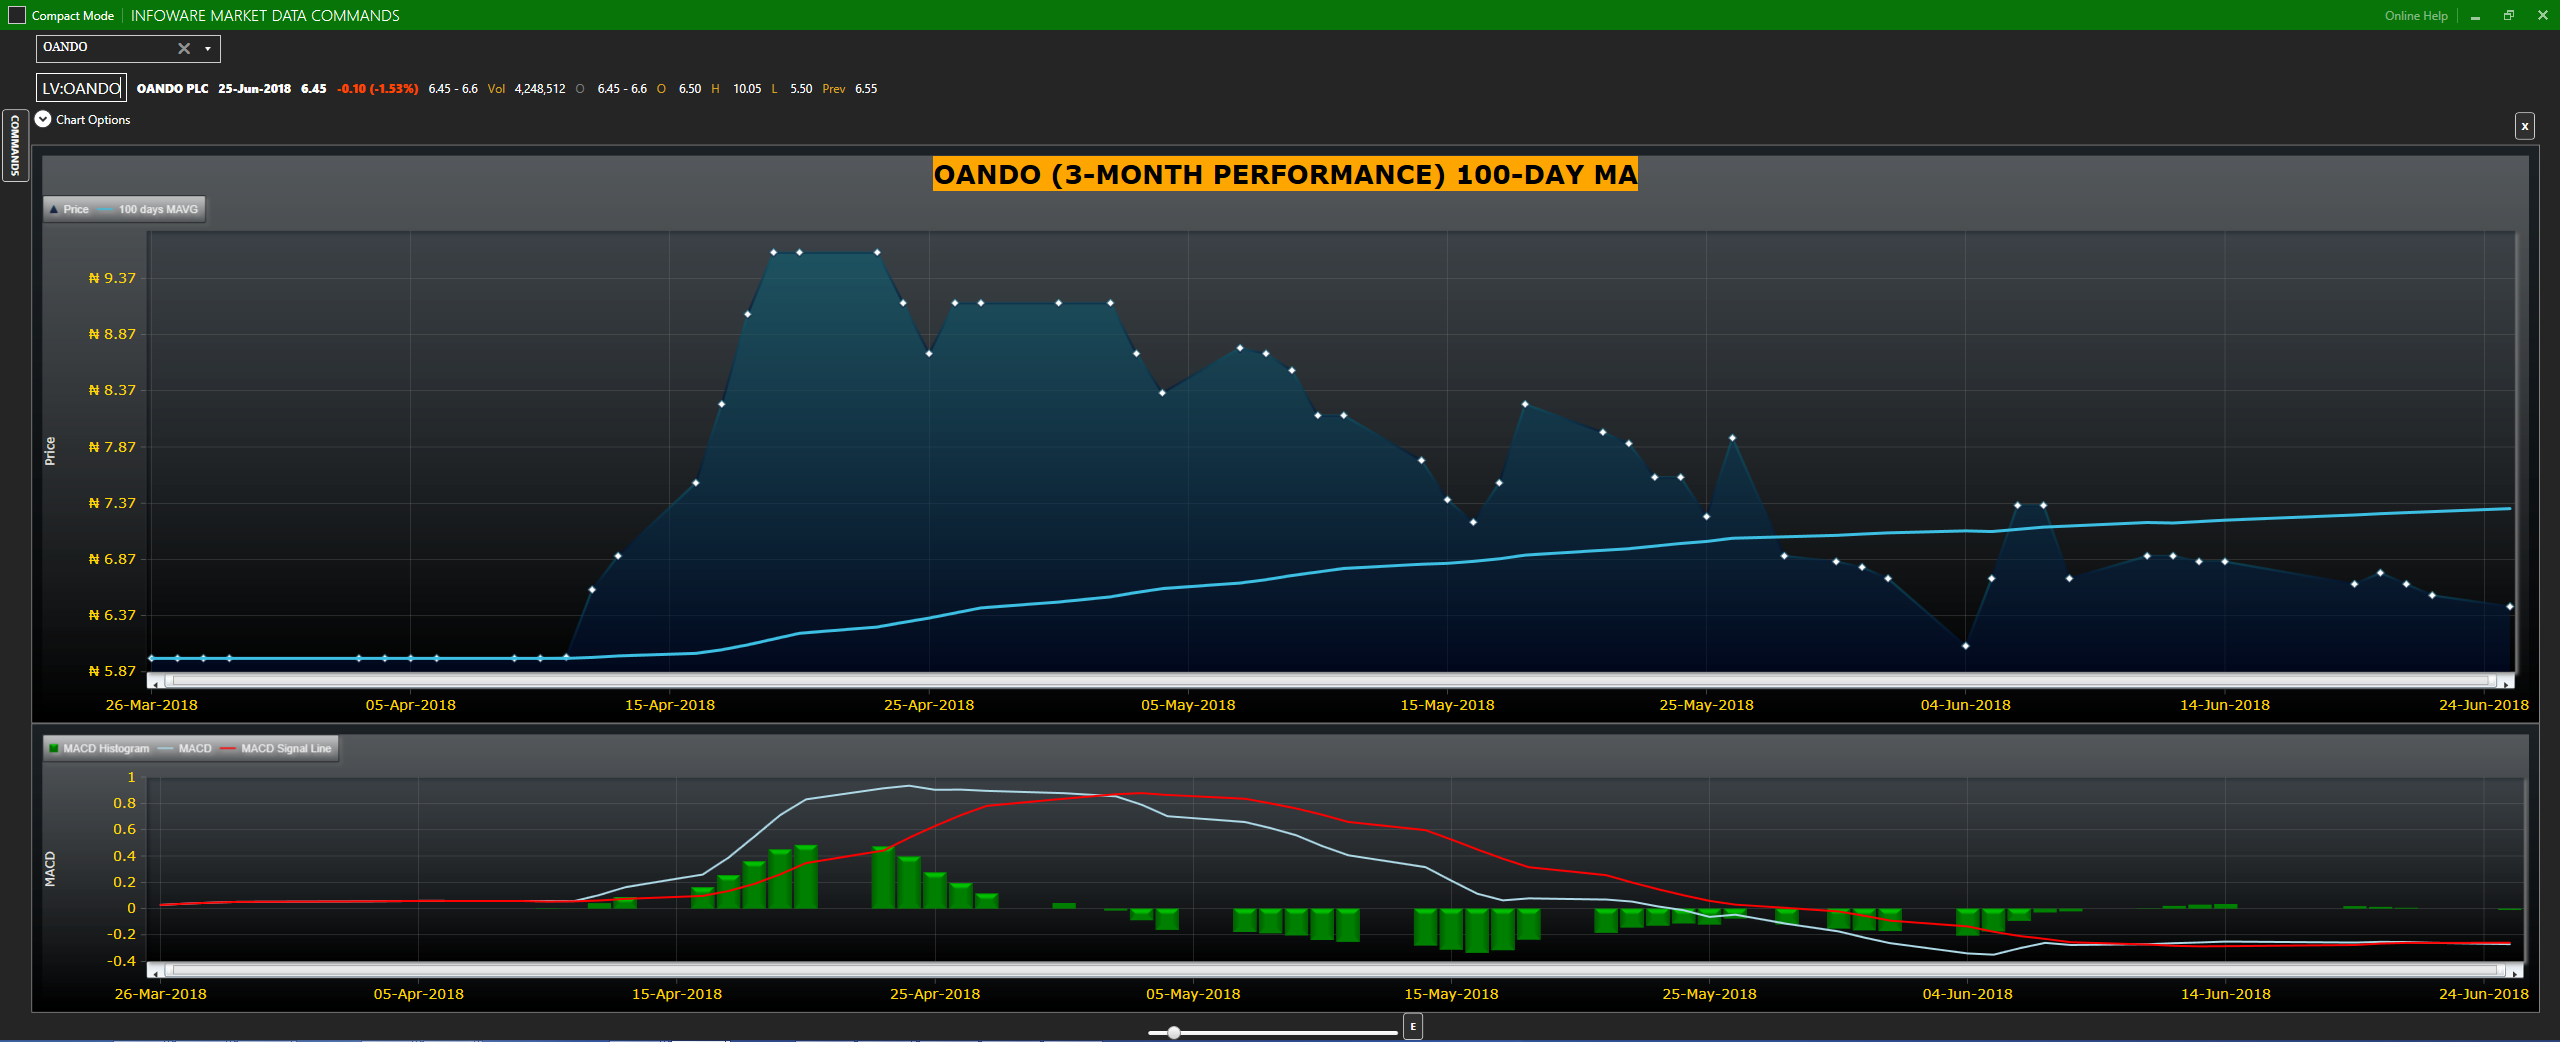This screenshot has width=2560, height=1042.
Task: Click the volume value 4,248,512
Action: pyautogui.click(x=540, y=88)
